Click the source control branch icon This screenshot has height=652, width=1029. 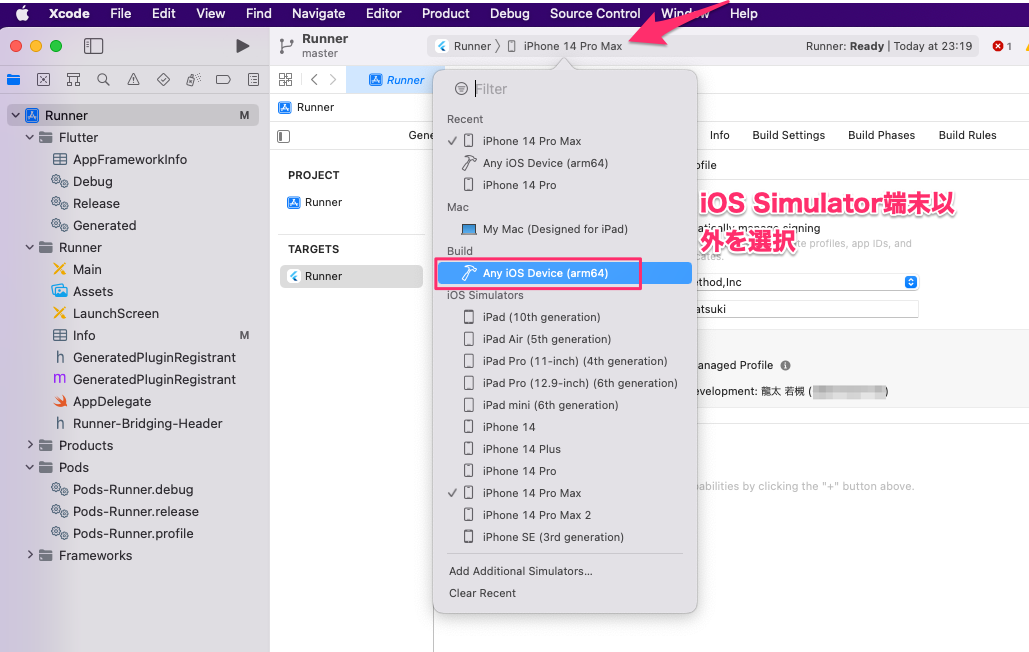tap(286, 46)
